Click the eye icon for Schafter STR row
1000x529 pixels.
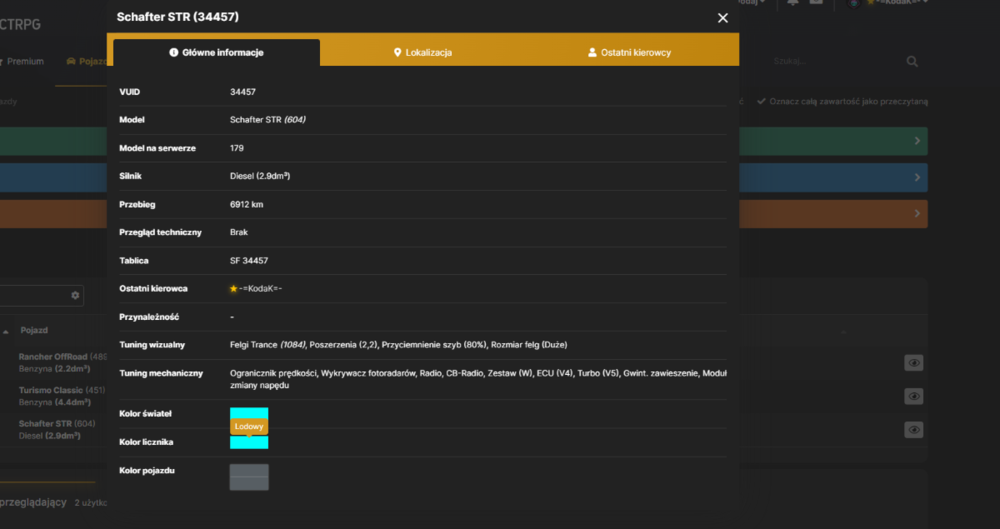click(x=914, y=430)
